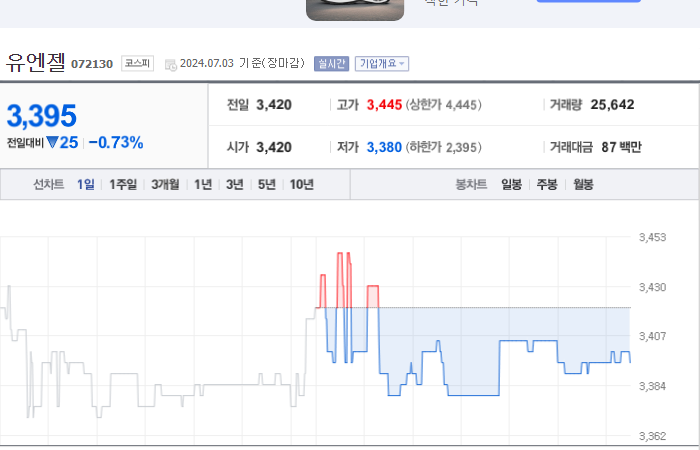The width and height of the screenshot is (700, 450).
Task: Click the 거래량 value 25,642
Action: pyautogui.click(x=612, y=104)
